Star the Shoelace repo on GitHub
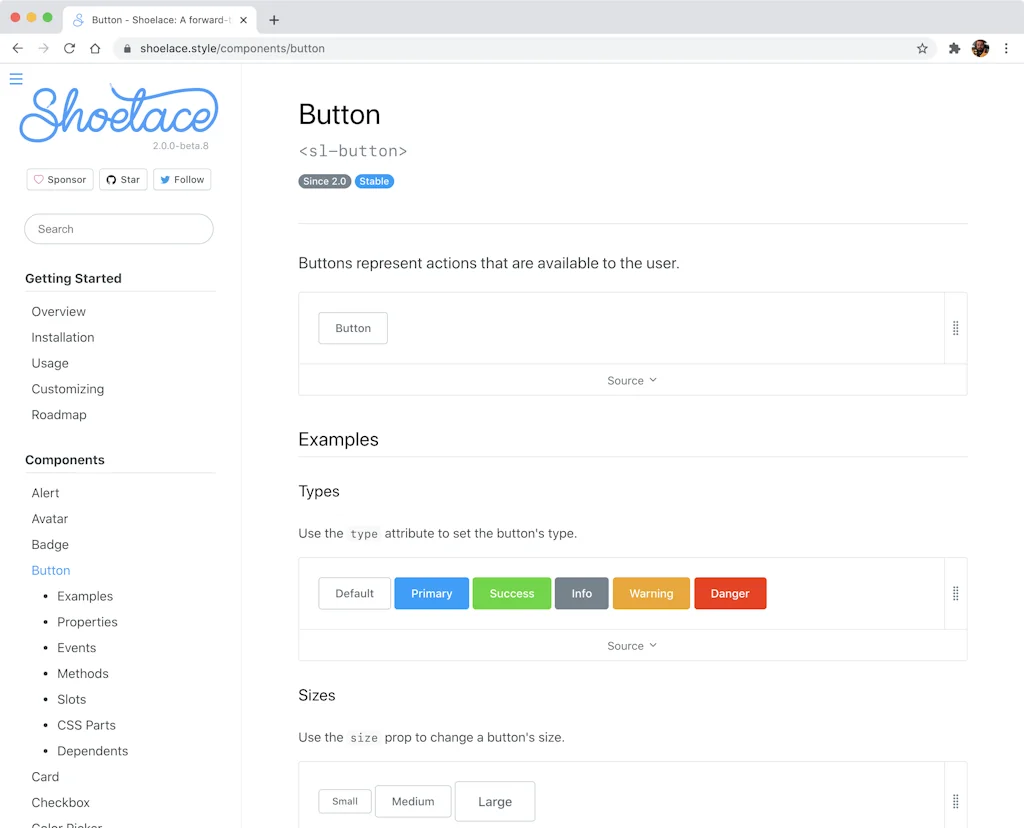Image resolution: width=1024 pixels, height=828 pixels. pos(123,179)
